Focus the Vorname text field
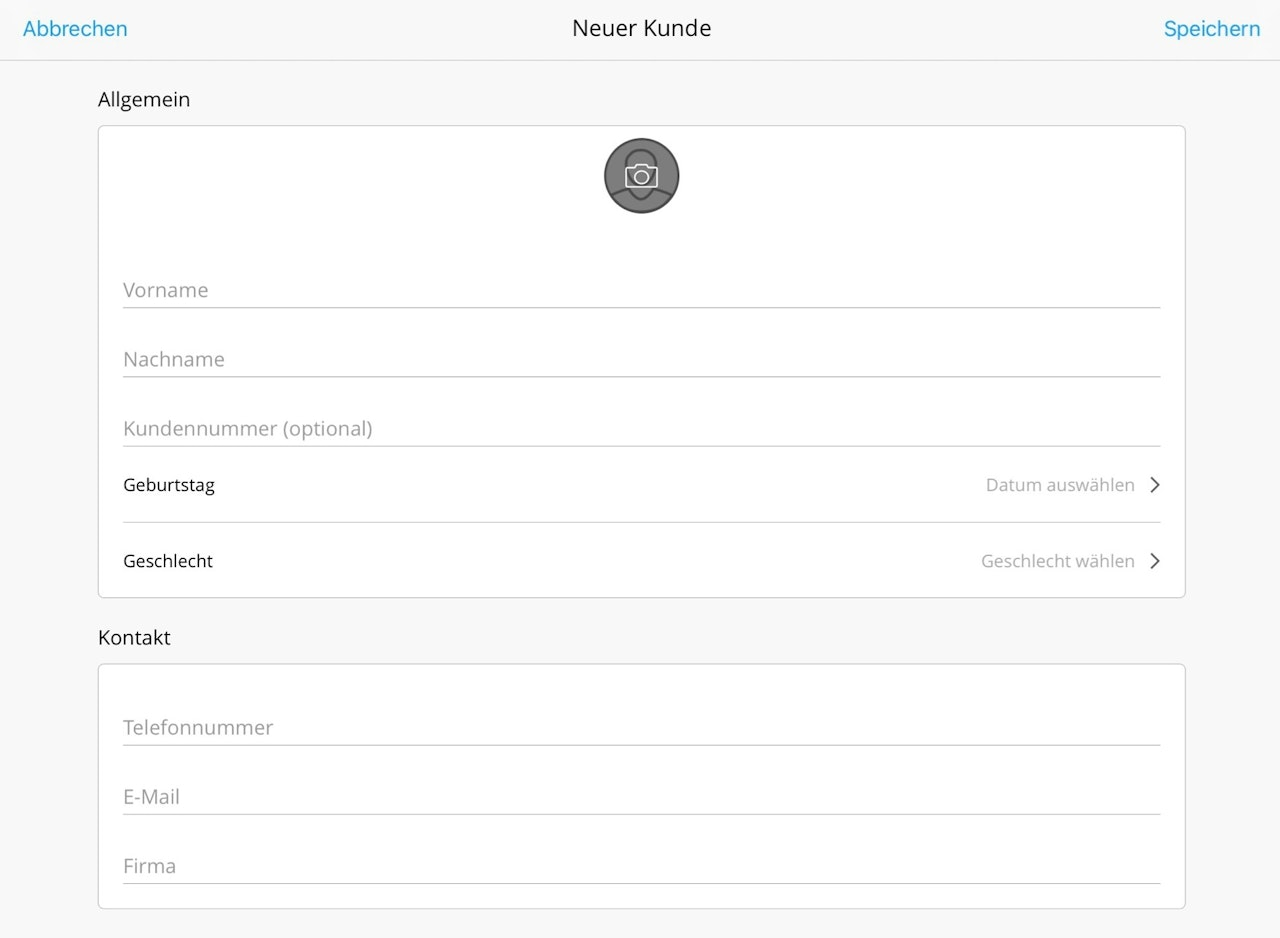This screenshot has height=938, width=1280. coord(641,290)
